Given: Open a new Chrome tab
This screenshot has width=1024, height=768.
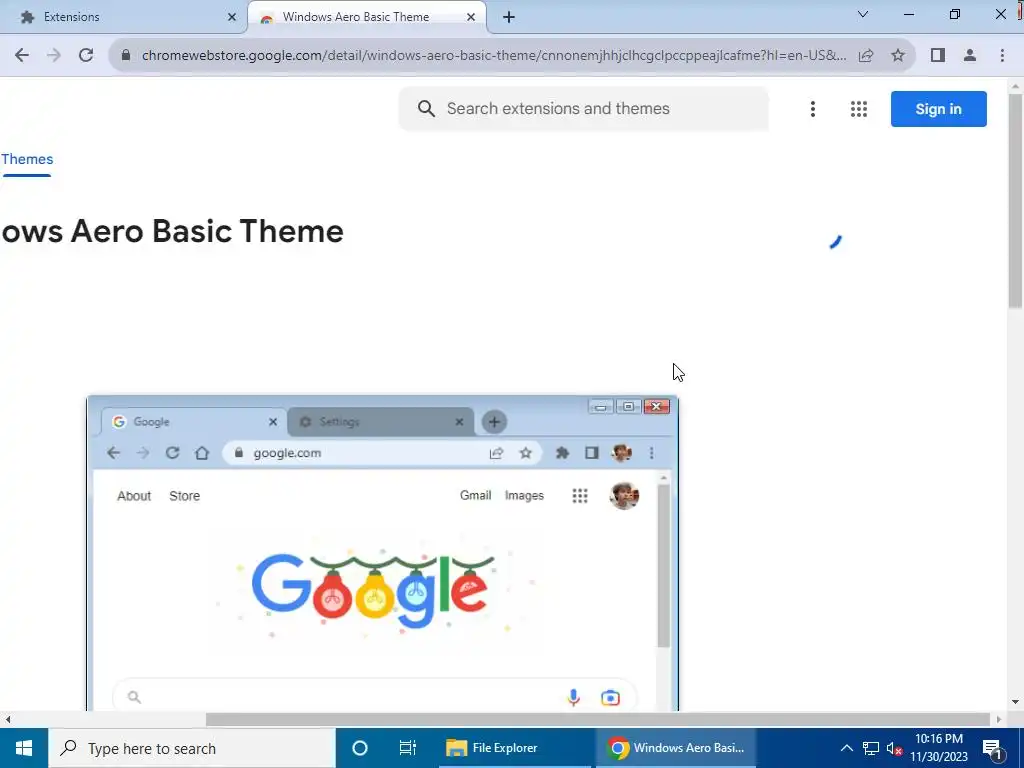Looking at the screenshot, I should pos(509,17).
